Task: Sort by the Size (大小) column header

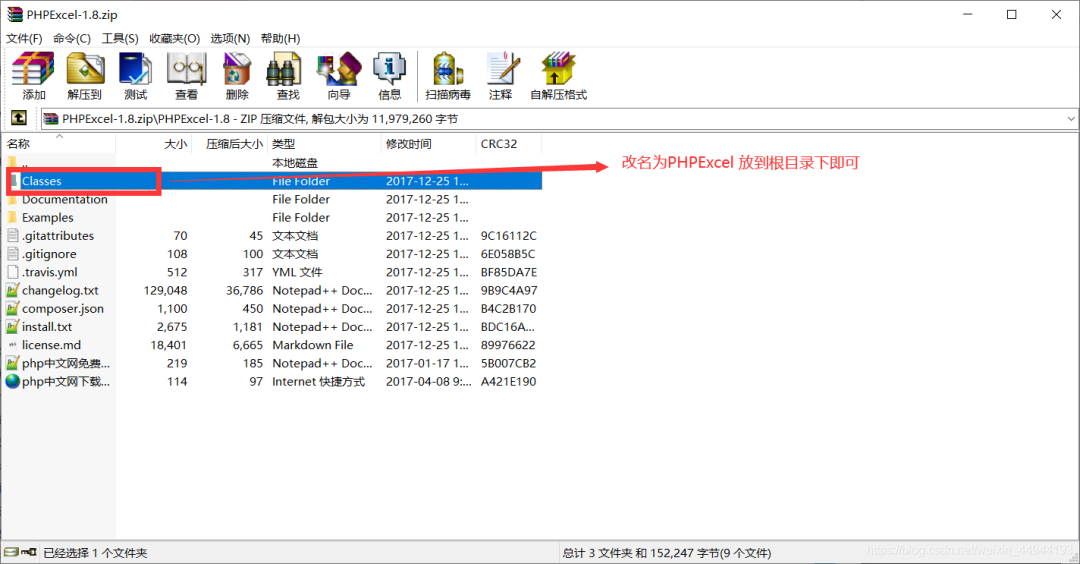Action: click(154, 144)
